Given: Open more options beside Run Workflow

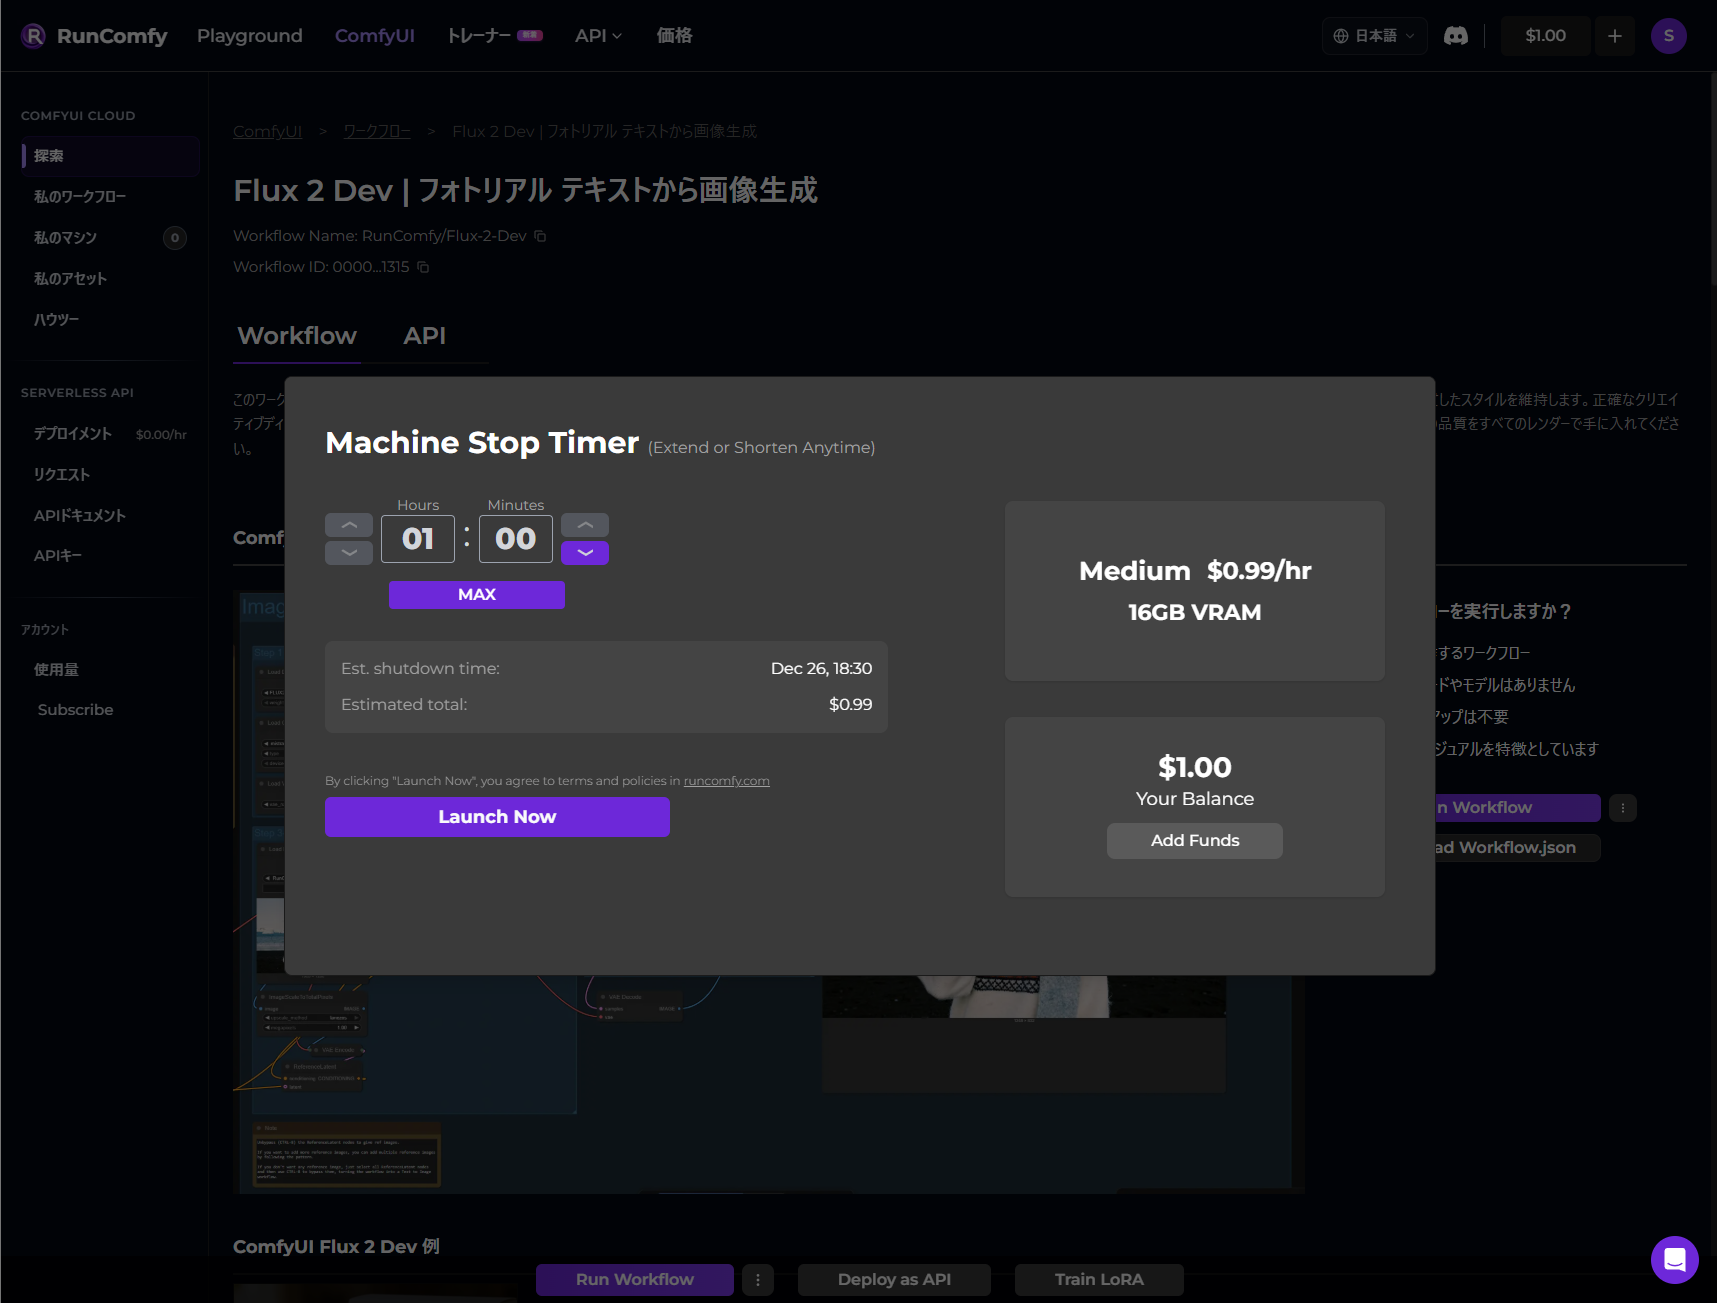Looking at the screenshot, I should pyautogui.click(x=757, y=1279).
